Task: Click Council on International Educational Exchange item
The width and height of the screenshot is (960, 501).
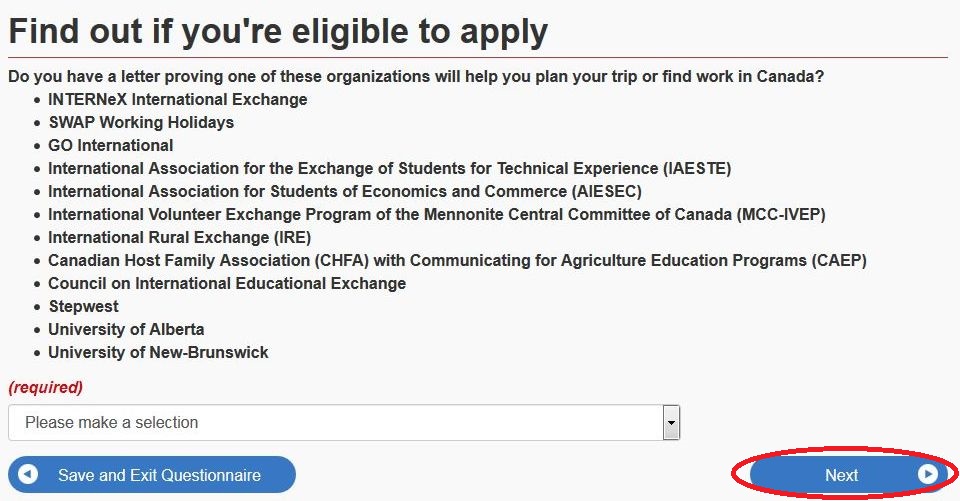Action: click(227, 283)
